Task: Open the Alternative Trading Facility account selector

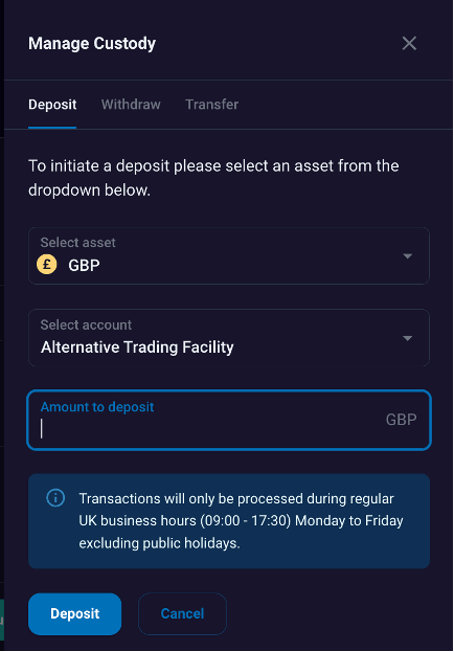Action: tap(229, 338)
